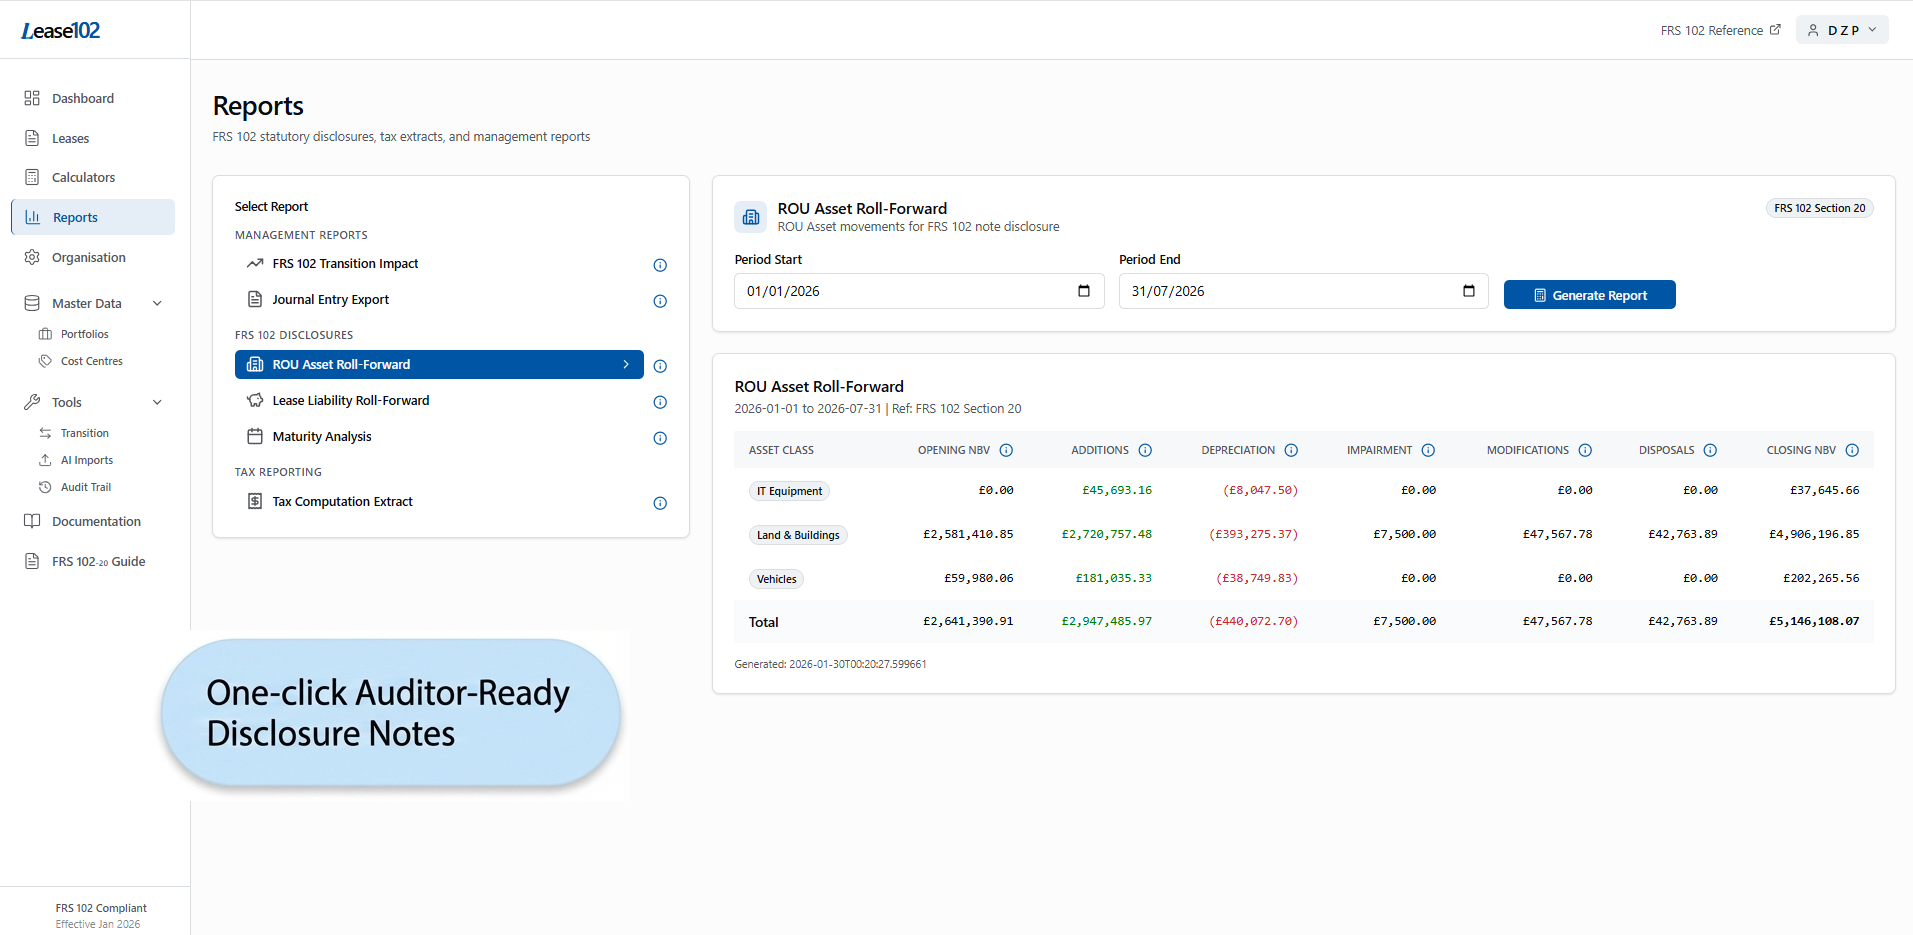This screenshot has height=935, width=1913.
Task: Show info for Closing NBV column
Action: [x=1852, y=450]
